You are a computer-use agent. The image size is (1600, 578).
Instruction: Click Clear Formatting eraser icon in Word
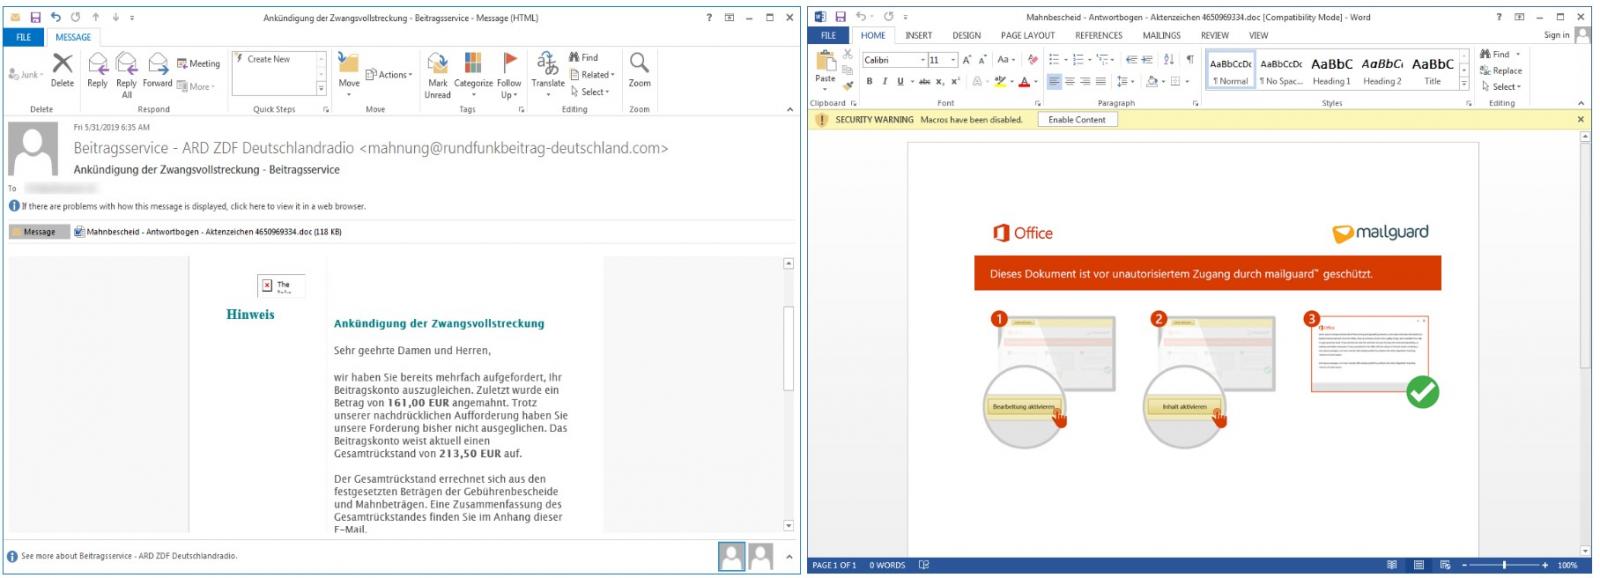pyautogui.click(x=1033, y=60)
